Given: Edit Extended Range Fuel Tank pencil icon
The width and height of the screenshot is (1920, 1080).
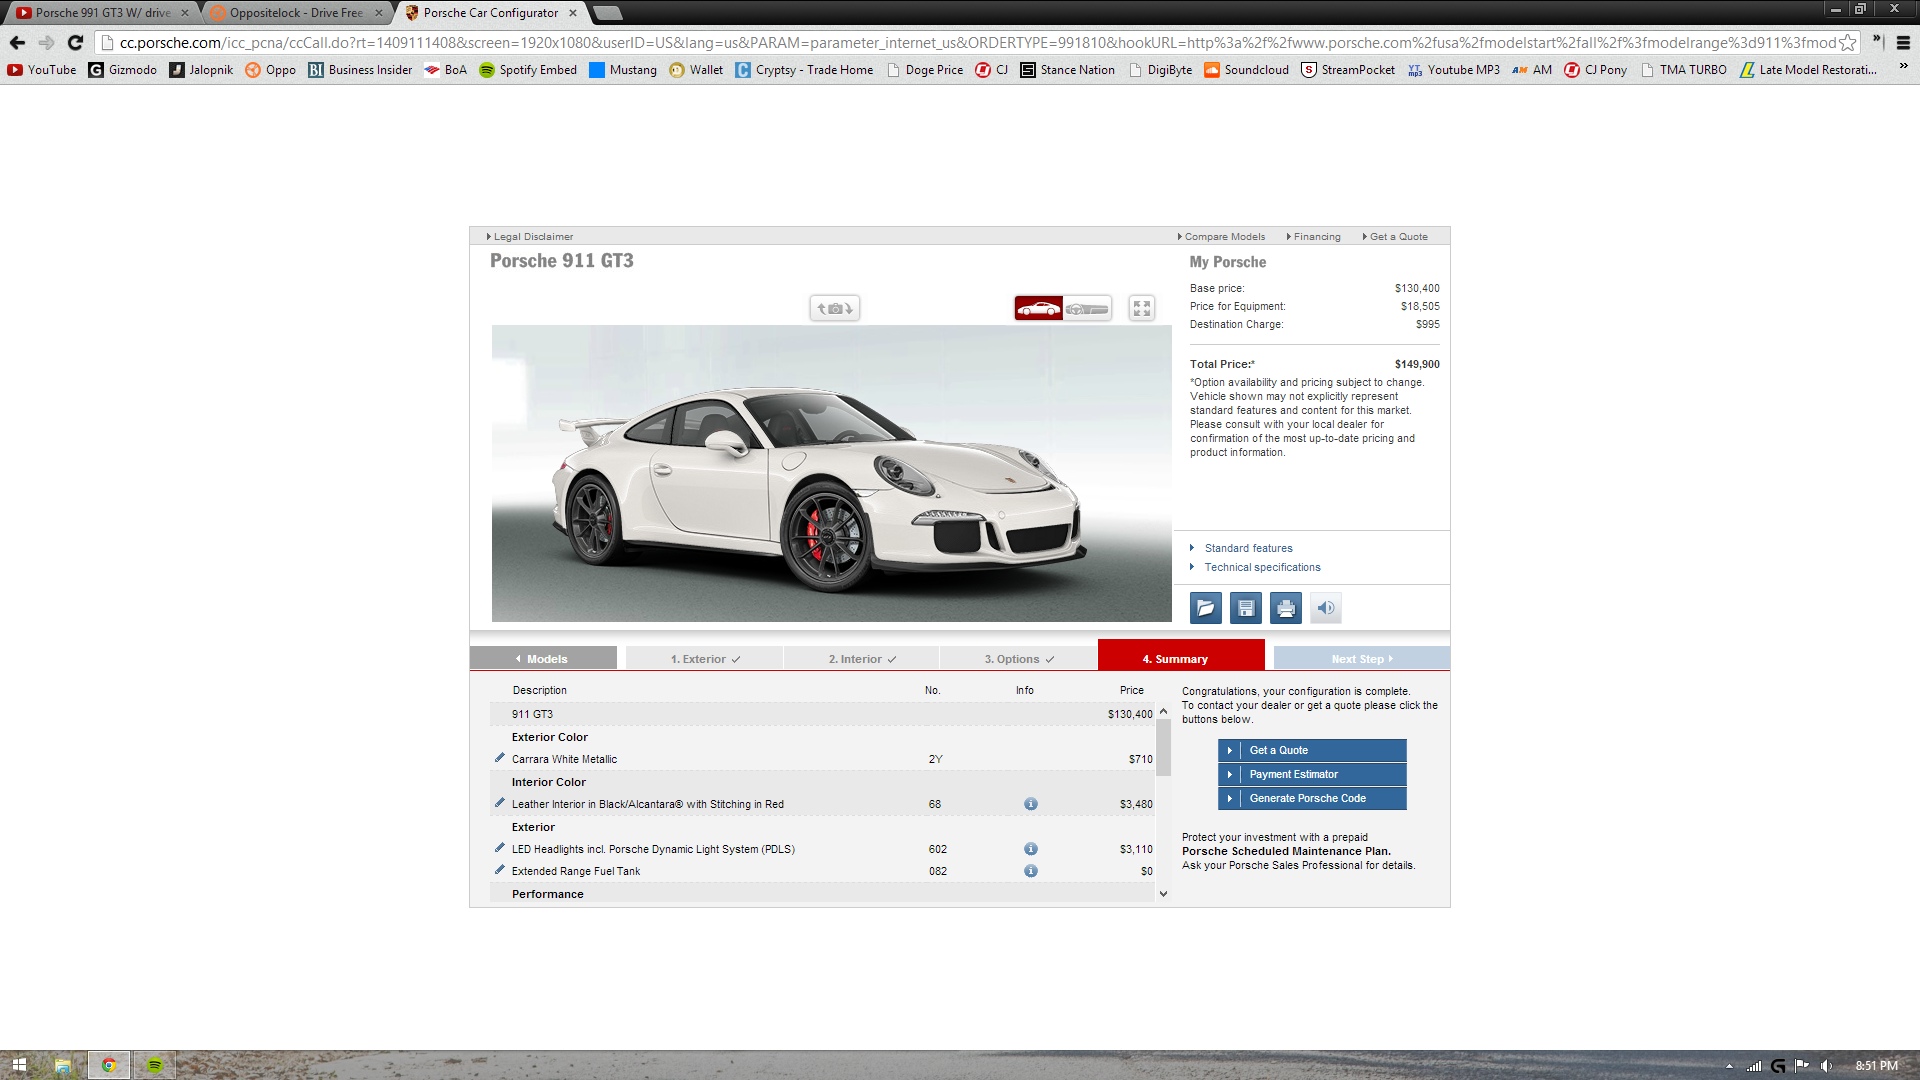Looking at the screenshot, I should click(500, 870).
